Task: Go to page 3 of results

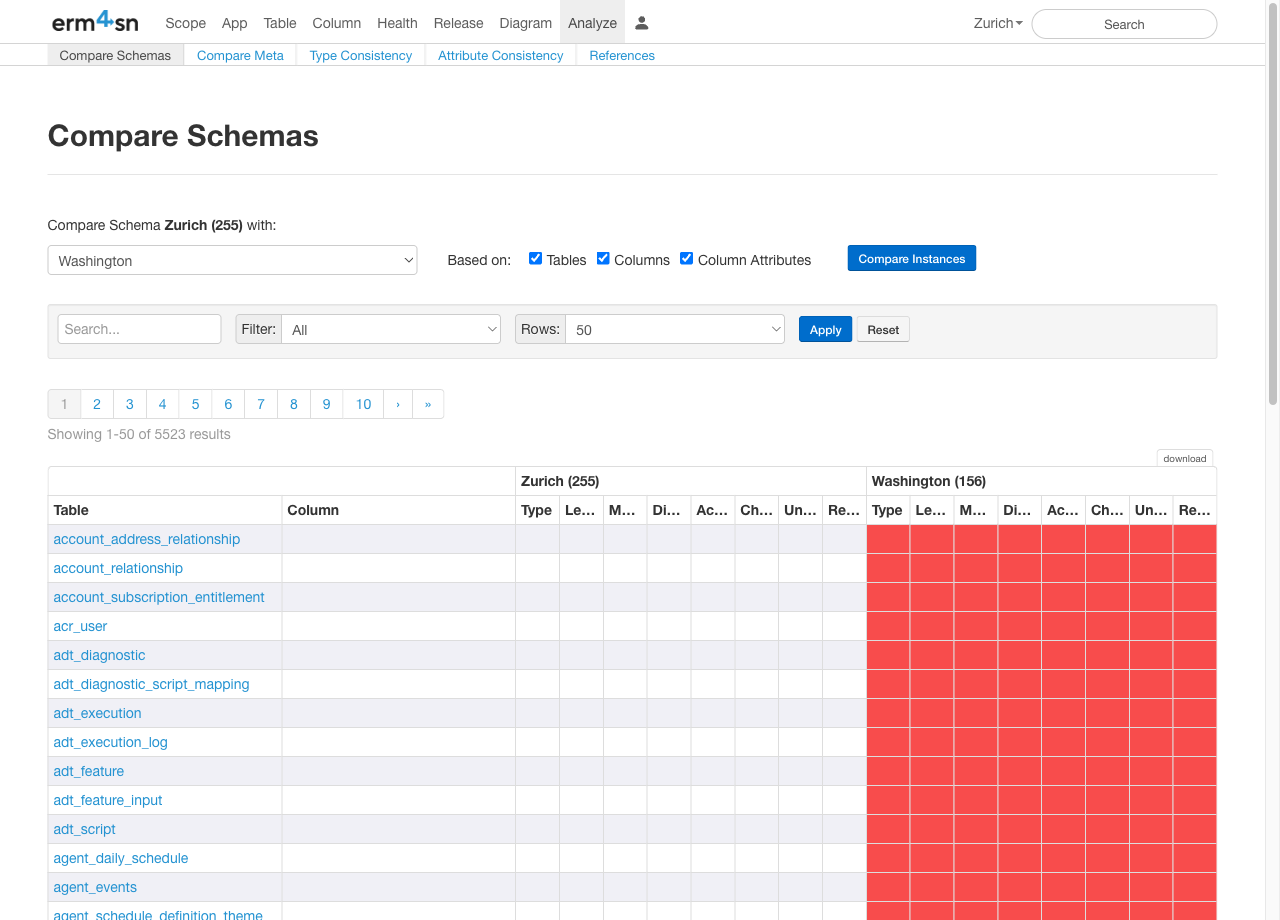Action: tap(129, 403)
